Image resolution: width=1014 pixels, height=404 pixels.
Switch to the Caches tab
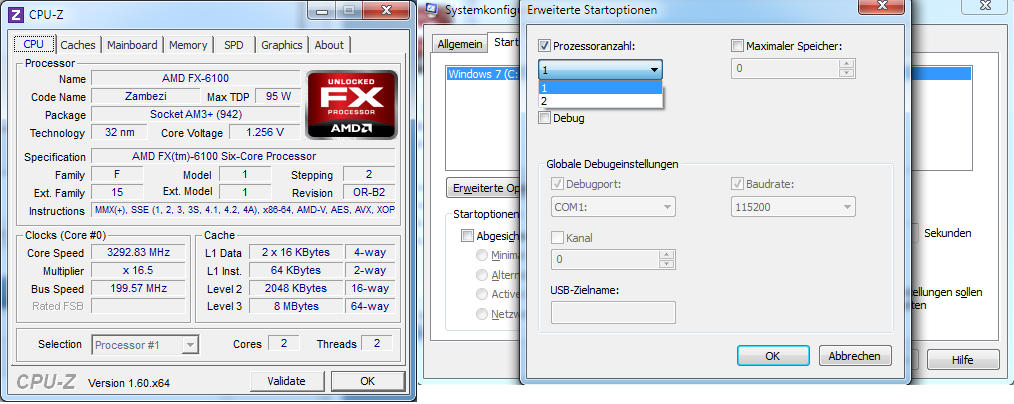click(x=78, y=45)
